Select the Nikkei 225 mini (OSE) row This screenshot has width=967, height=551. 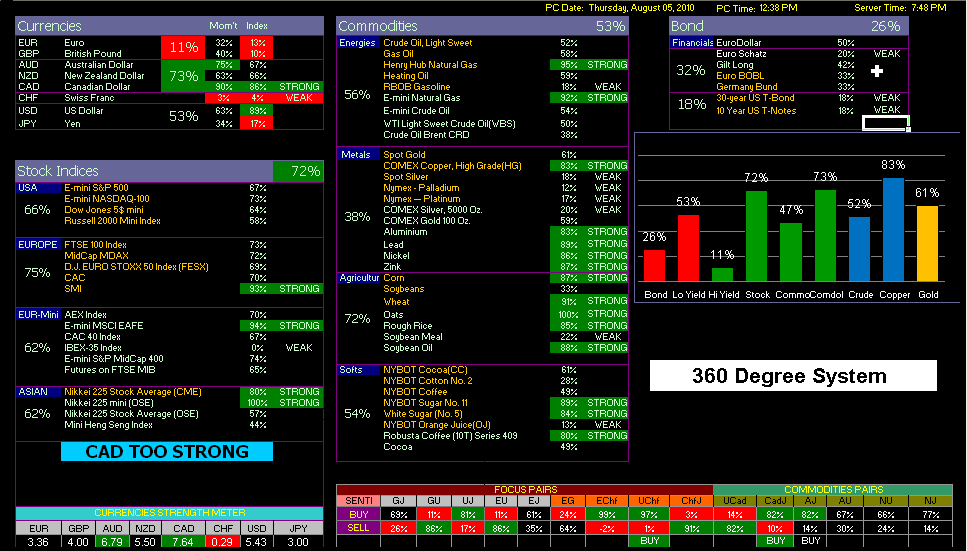[169, 402]
